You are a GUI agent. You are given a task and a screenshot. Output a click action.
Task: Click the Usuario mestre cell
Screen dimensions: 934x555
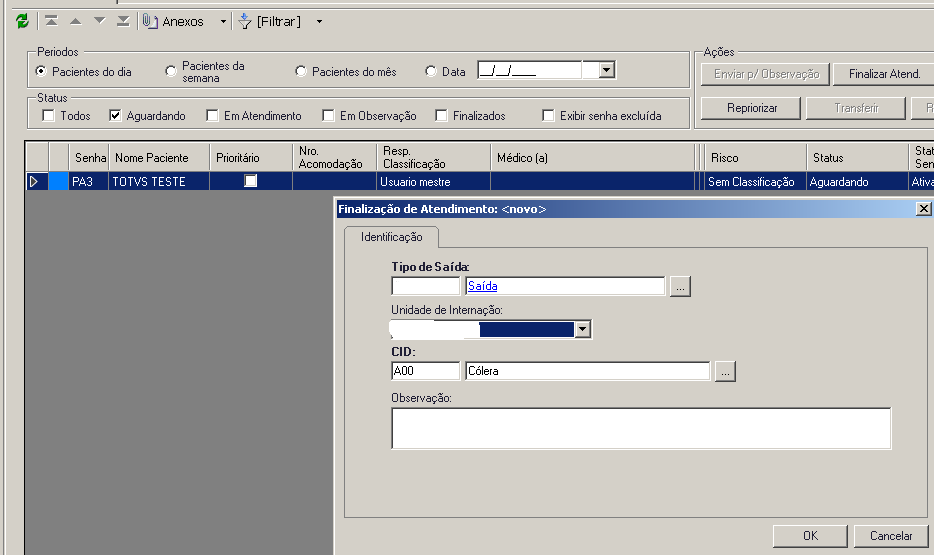[434, 182]
